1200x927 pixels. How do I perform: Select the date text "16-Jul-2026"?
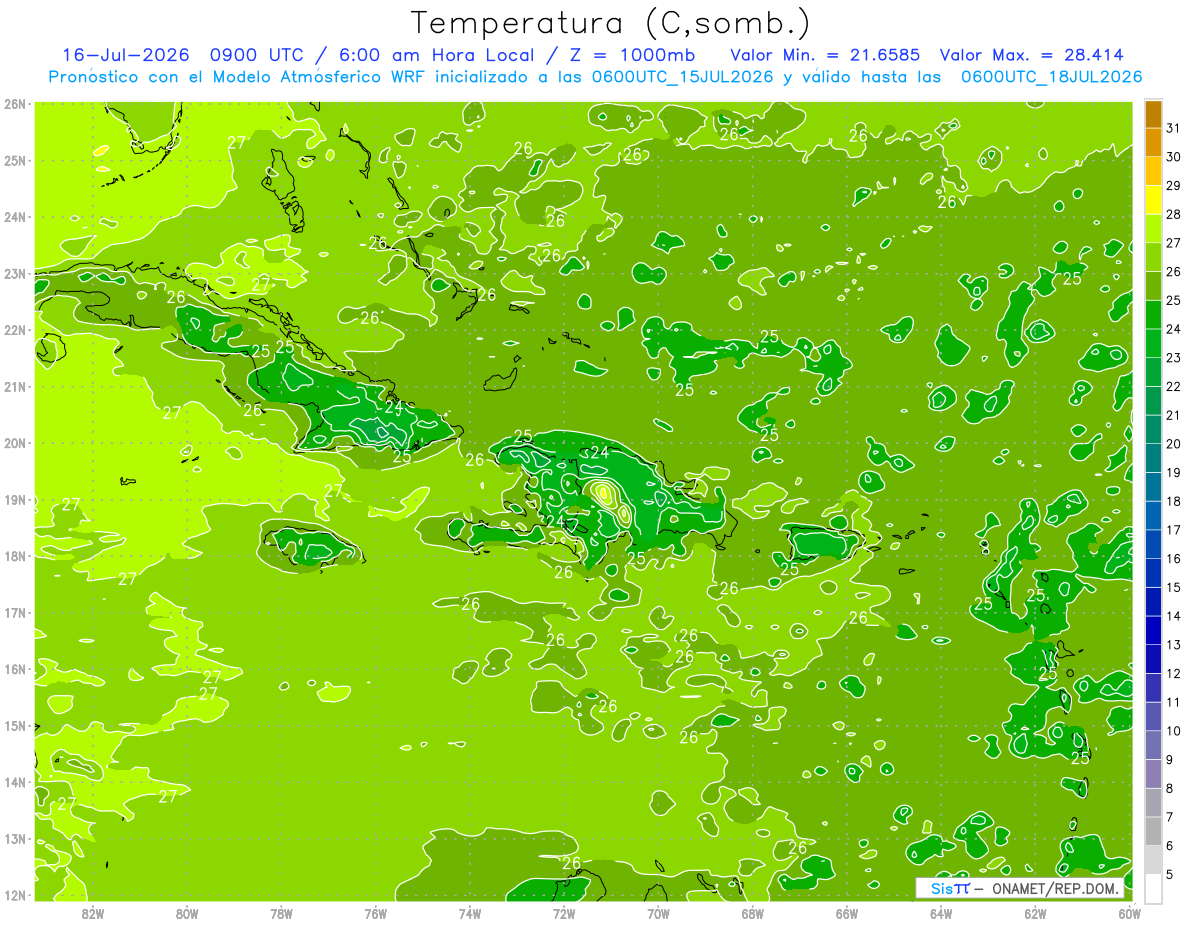[127, 55]
